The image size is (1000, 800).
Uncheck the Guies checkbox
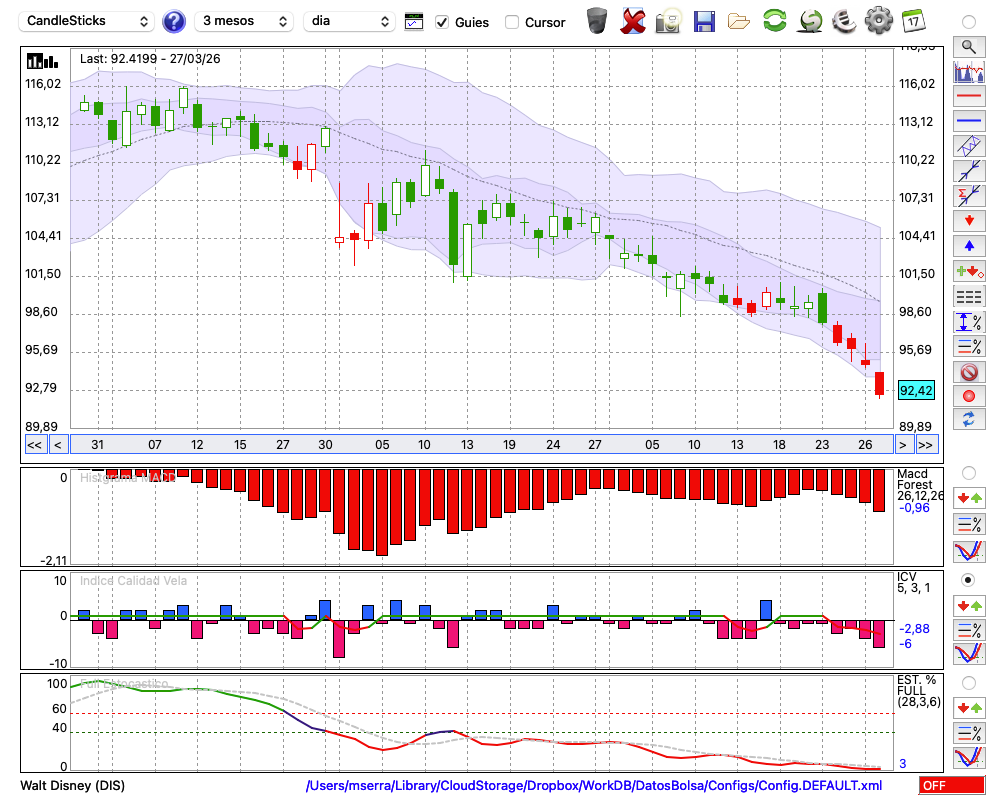(443, 22)
